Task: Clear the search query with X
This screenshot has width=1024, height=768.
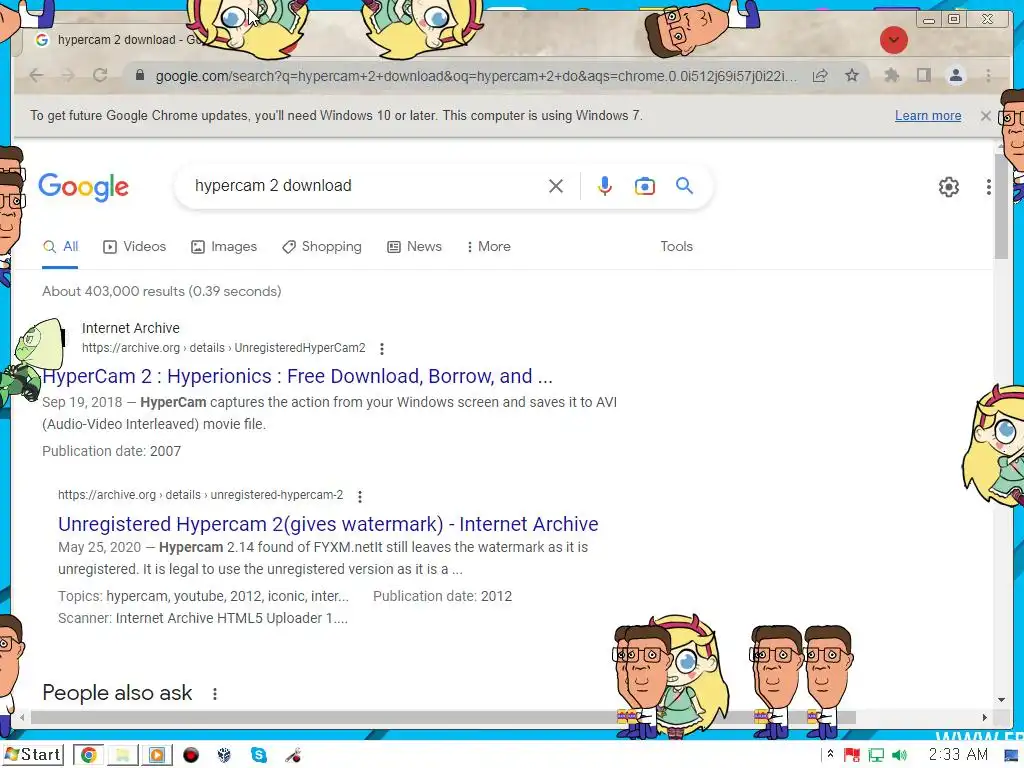Action: pos(556,186)
